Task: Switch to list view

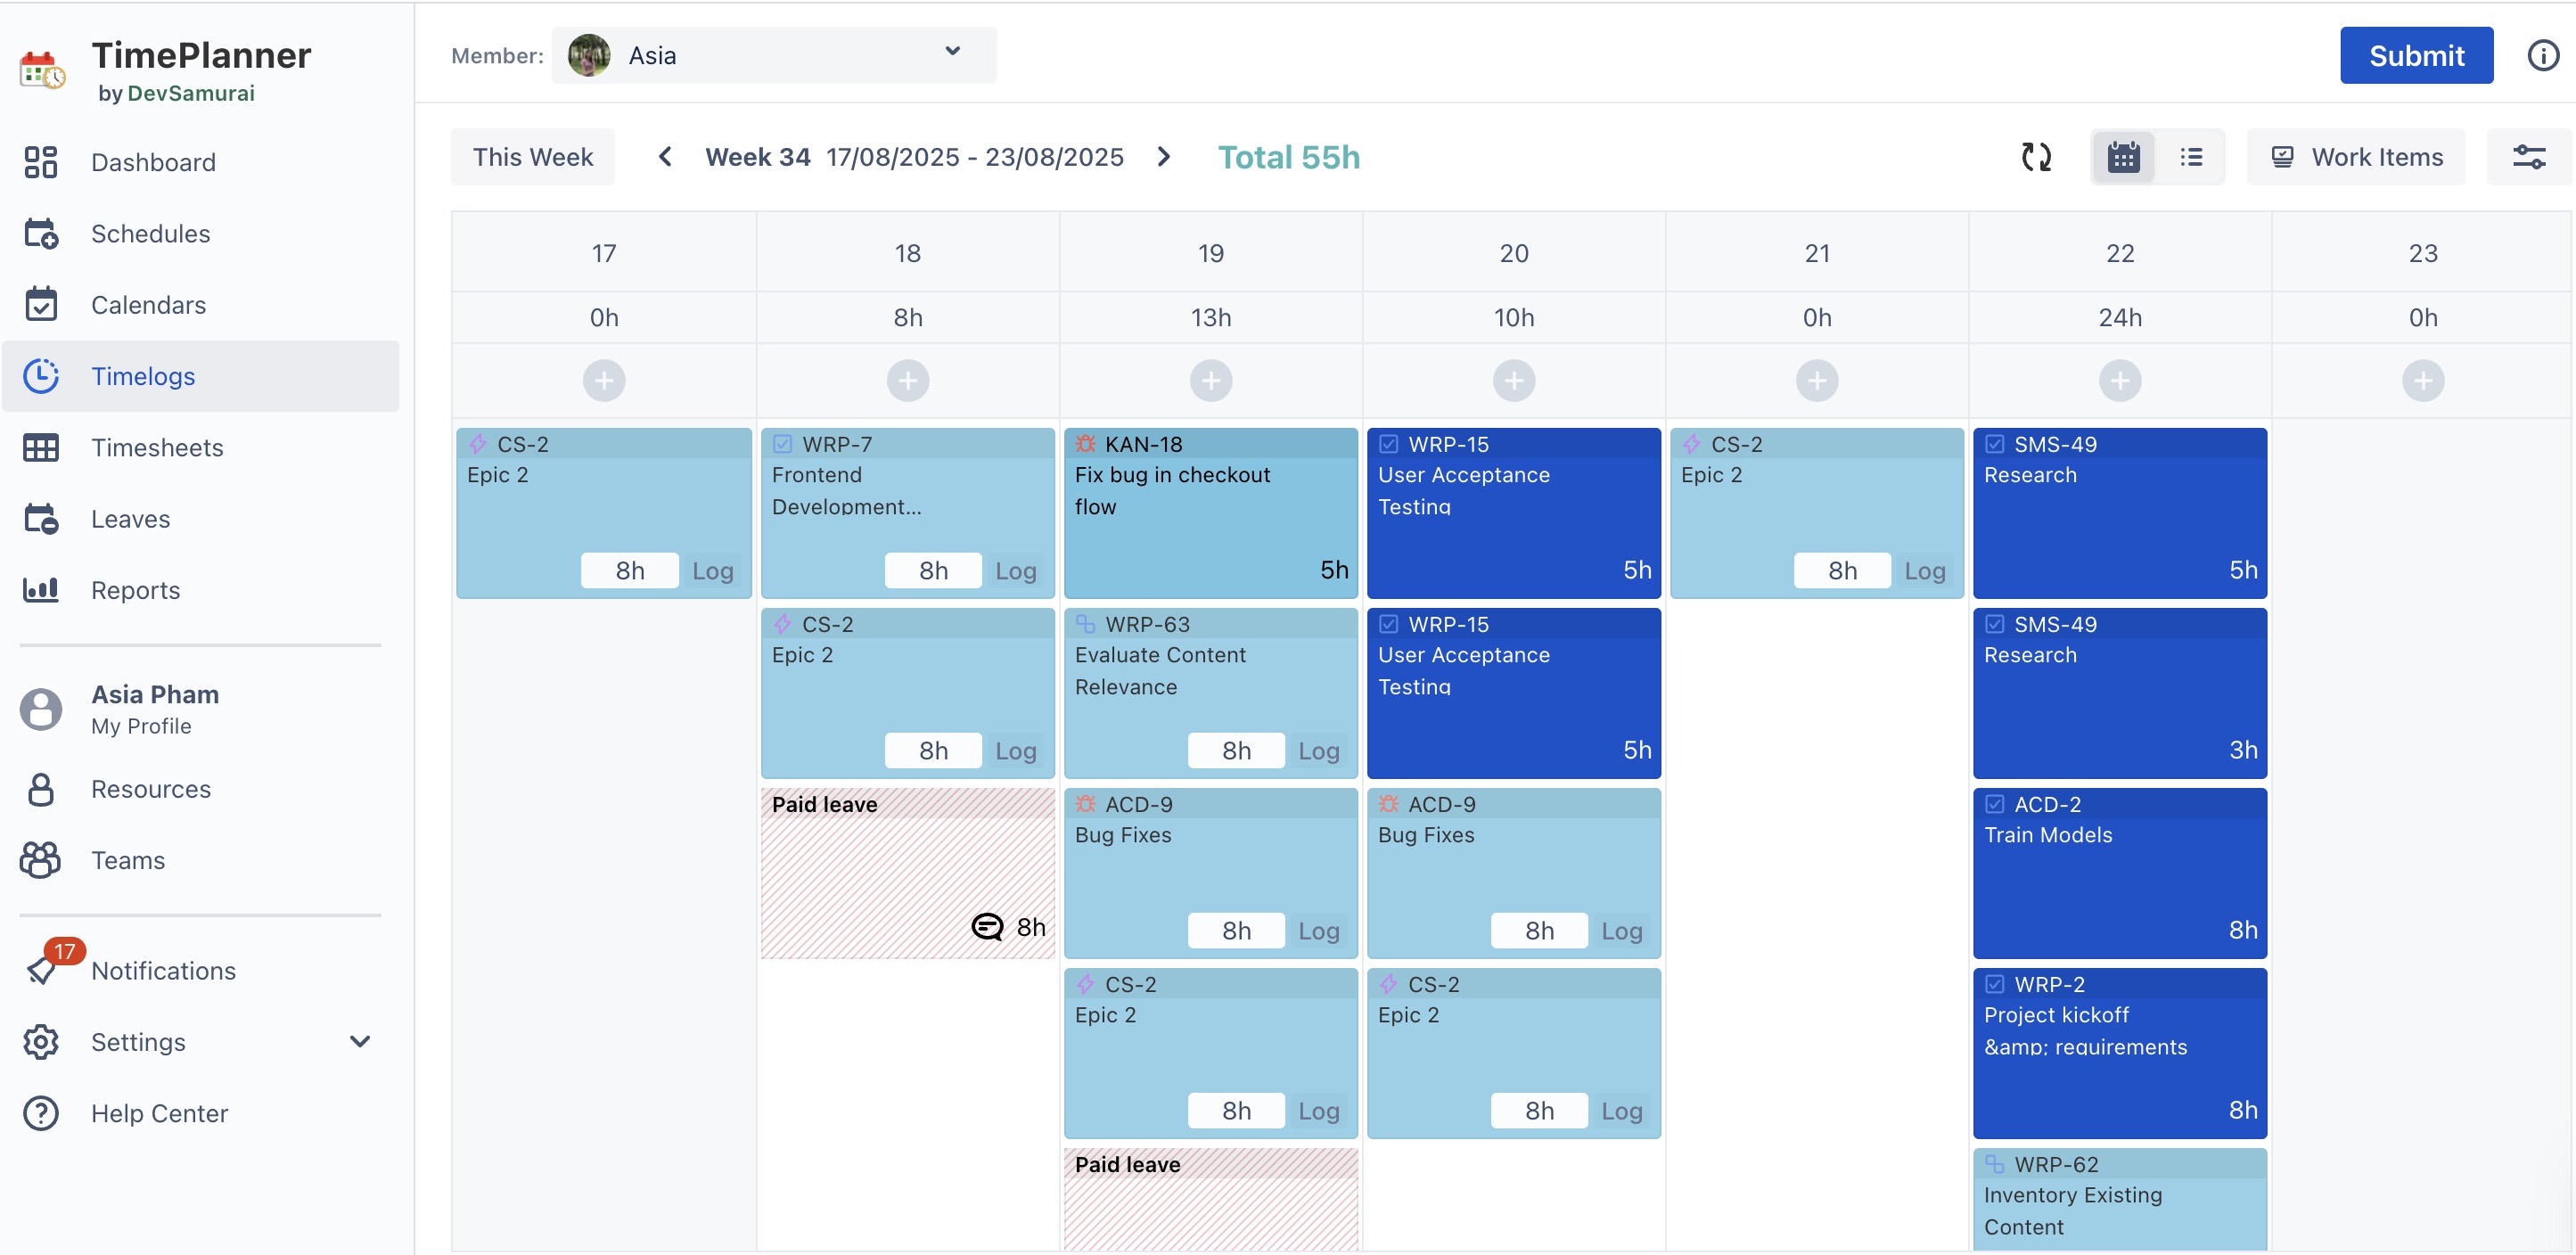Action: point(2191,157)
